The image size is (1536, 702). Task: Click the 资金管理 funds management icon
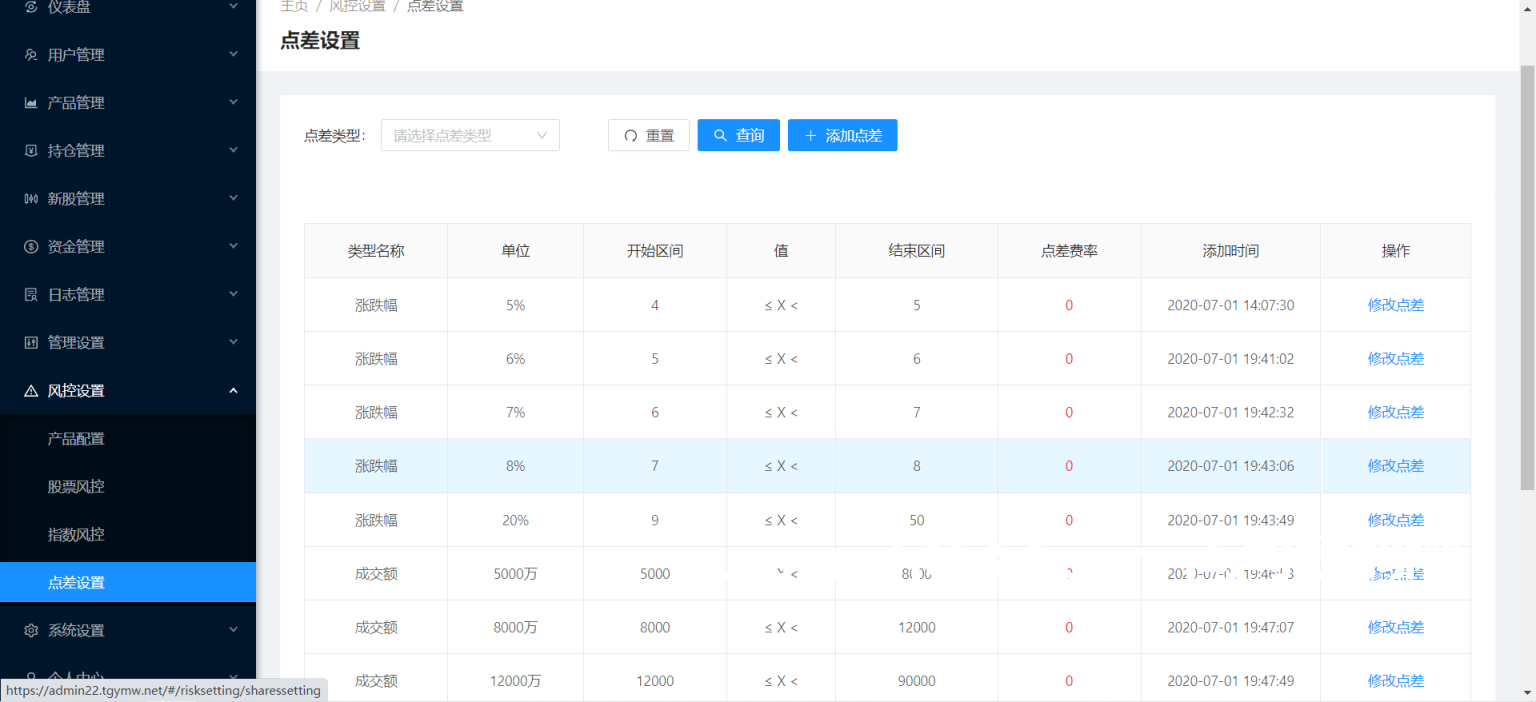[28, 246]
